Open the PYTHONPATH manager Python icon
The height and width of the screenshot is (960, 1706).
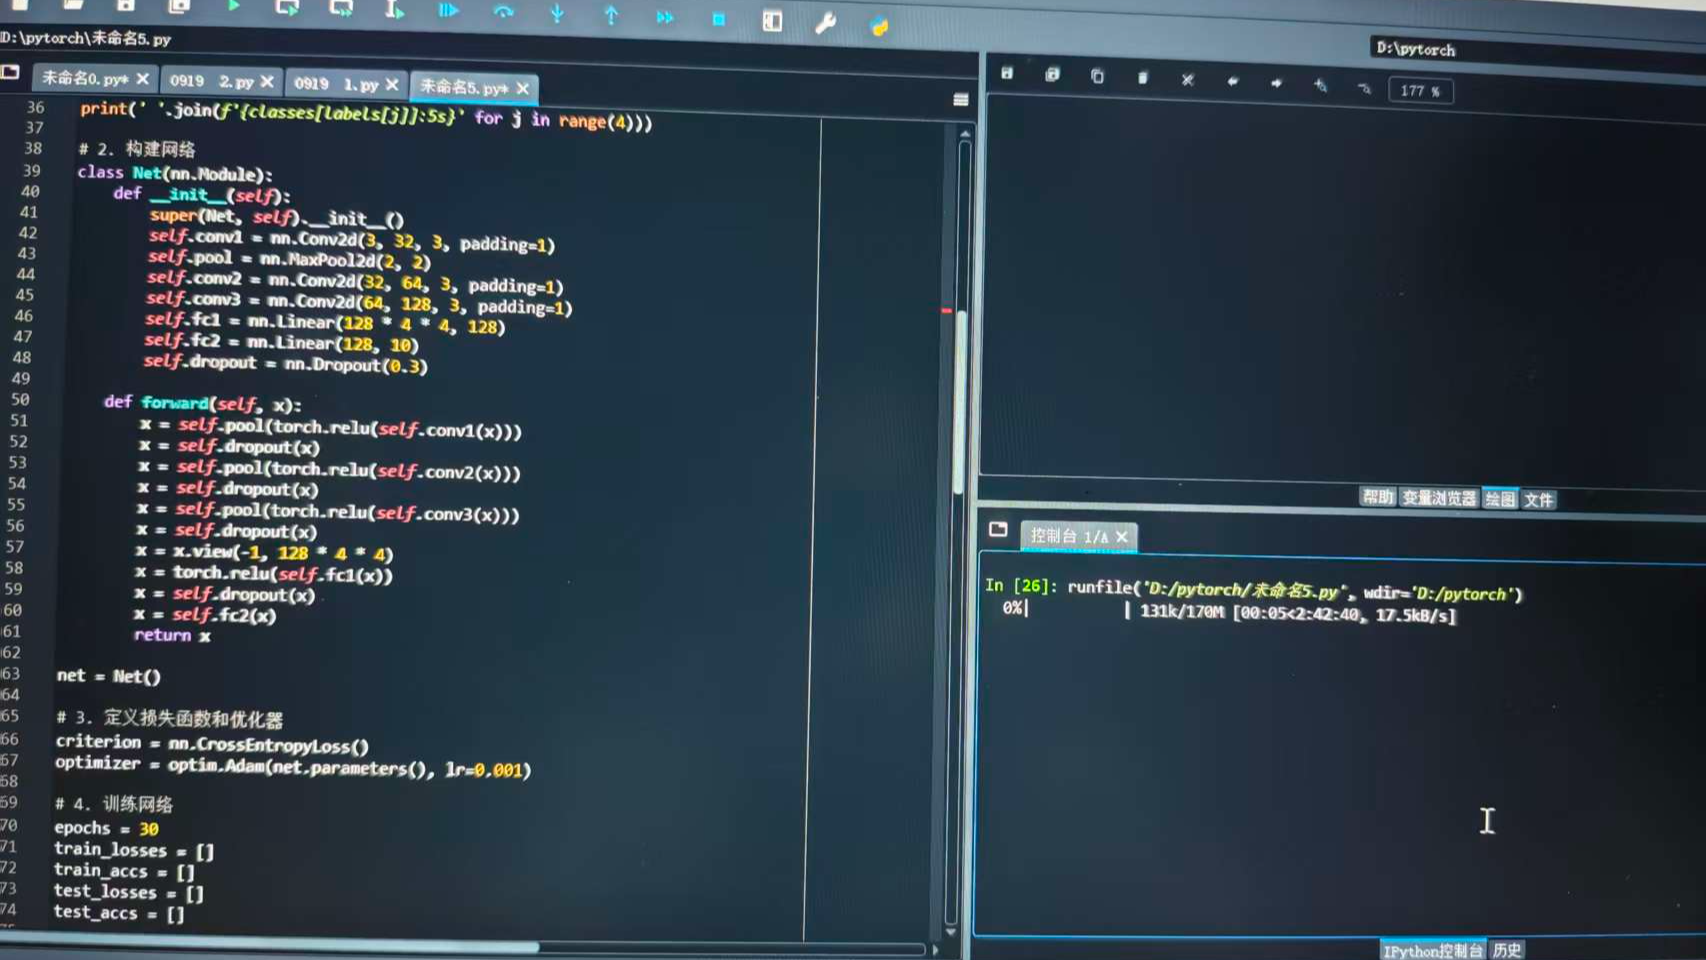coord(879,26)
